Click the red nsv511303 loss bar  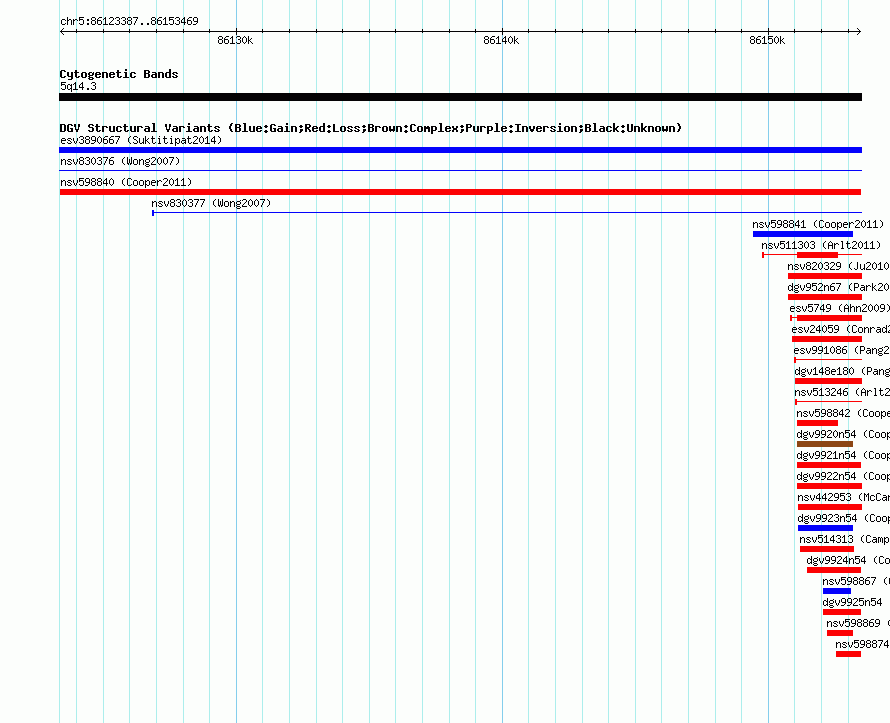[817, 255]
